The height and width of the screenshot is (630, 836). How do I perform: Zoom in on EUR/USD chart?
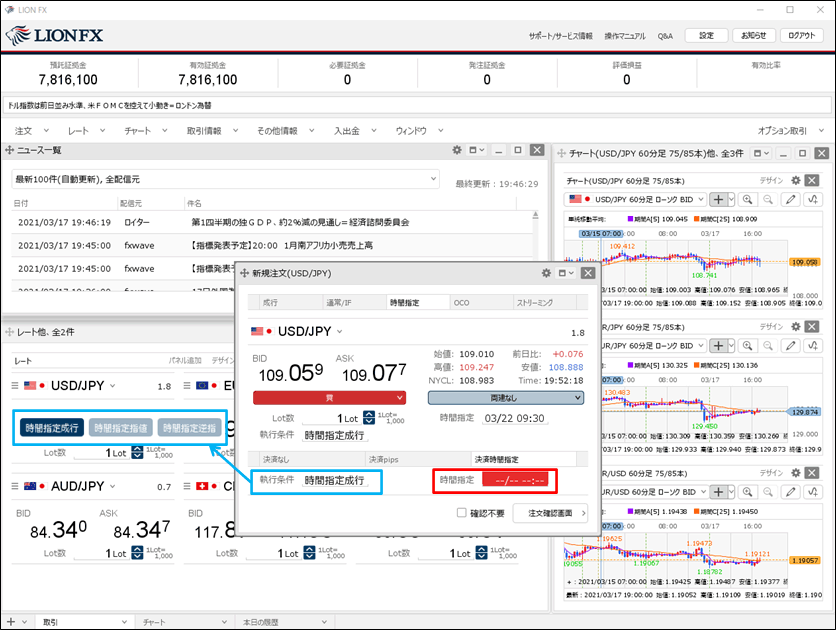[748, 491]
